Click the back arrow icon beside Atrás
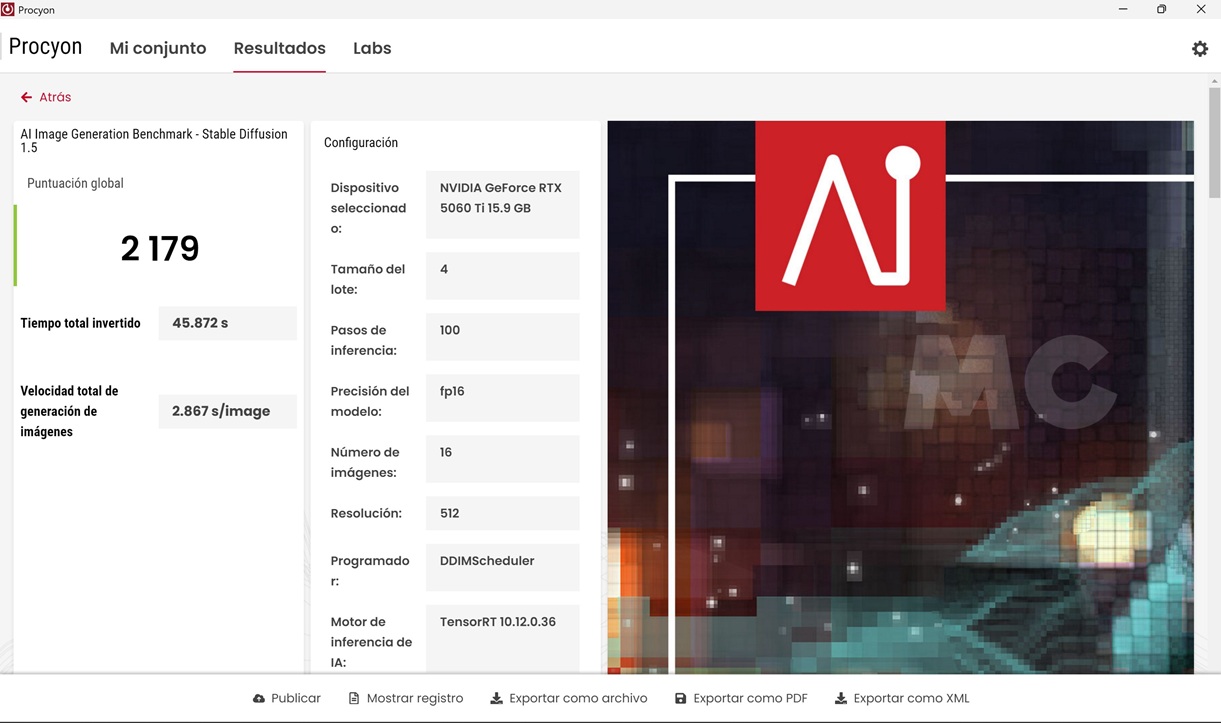Viewport: 1221px width, 723px height. [x=26, y=97]
